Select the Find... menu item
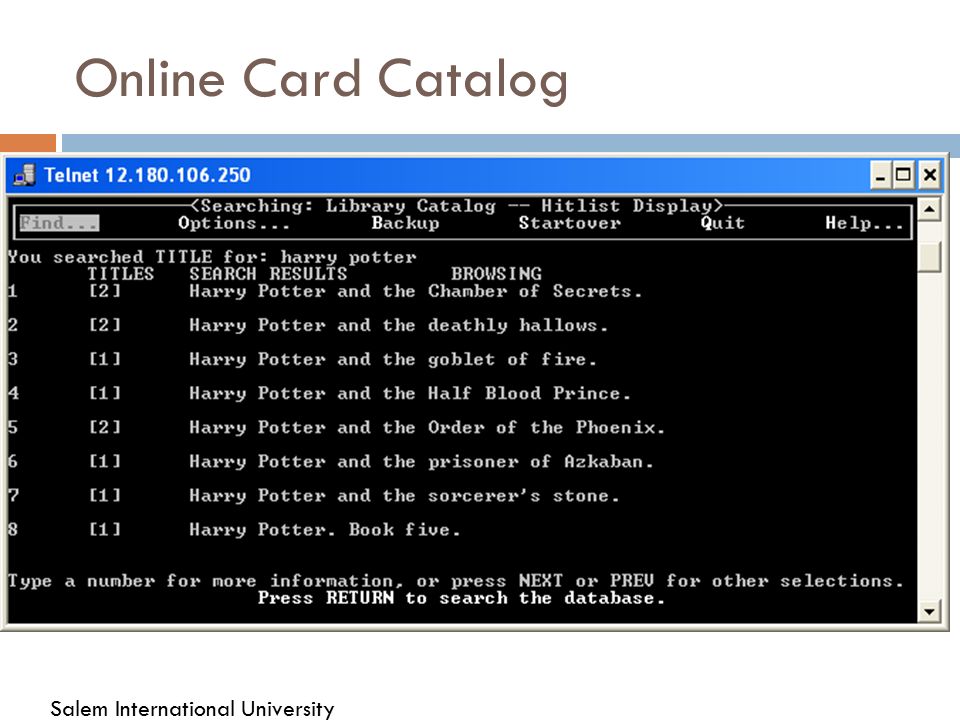The height and width of the screenshot is (720, 960). (59, 223)
